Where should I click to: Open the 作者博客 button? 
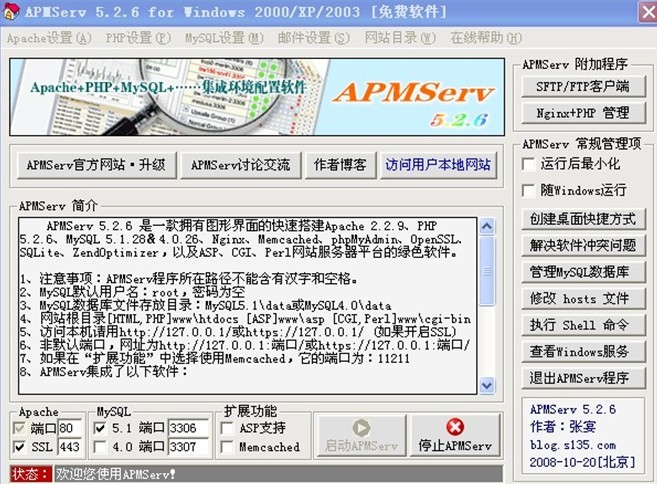[340, 165]
